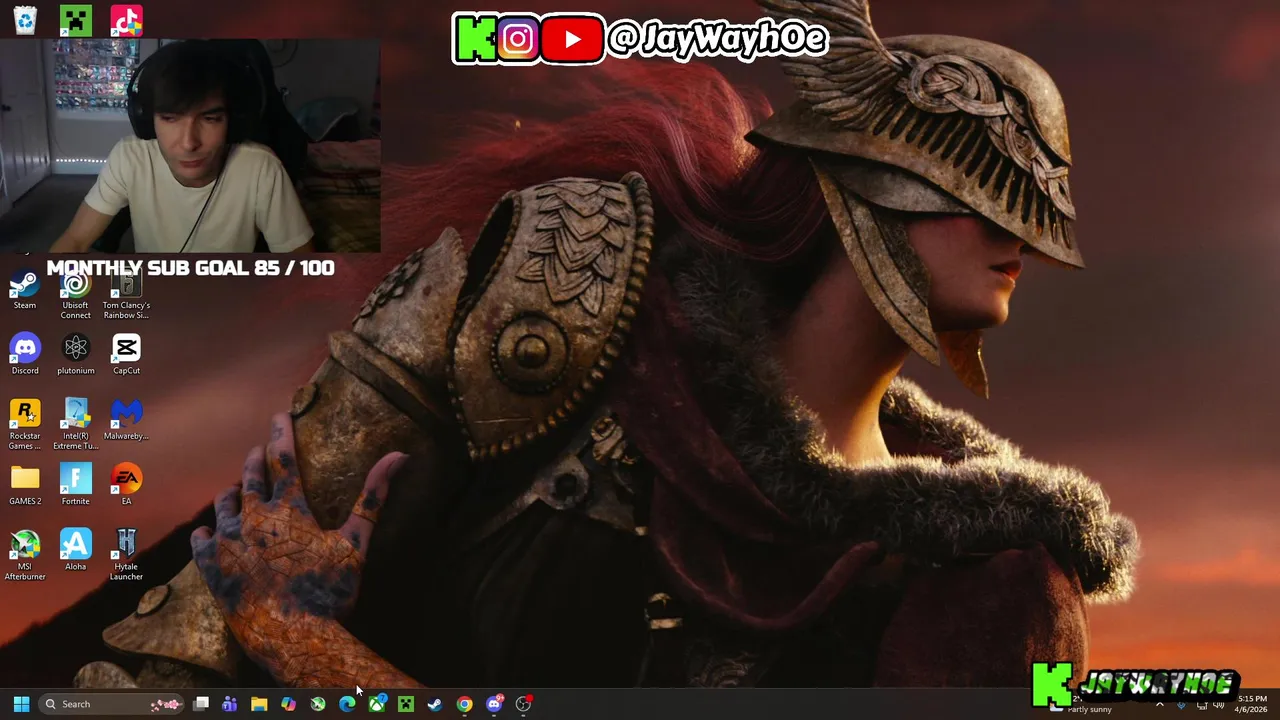Switch to Discord in the taskbar
The image size is (1280, 720).
494,704
